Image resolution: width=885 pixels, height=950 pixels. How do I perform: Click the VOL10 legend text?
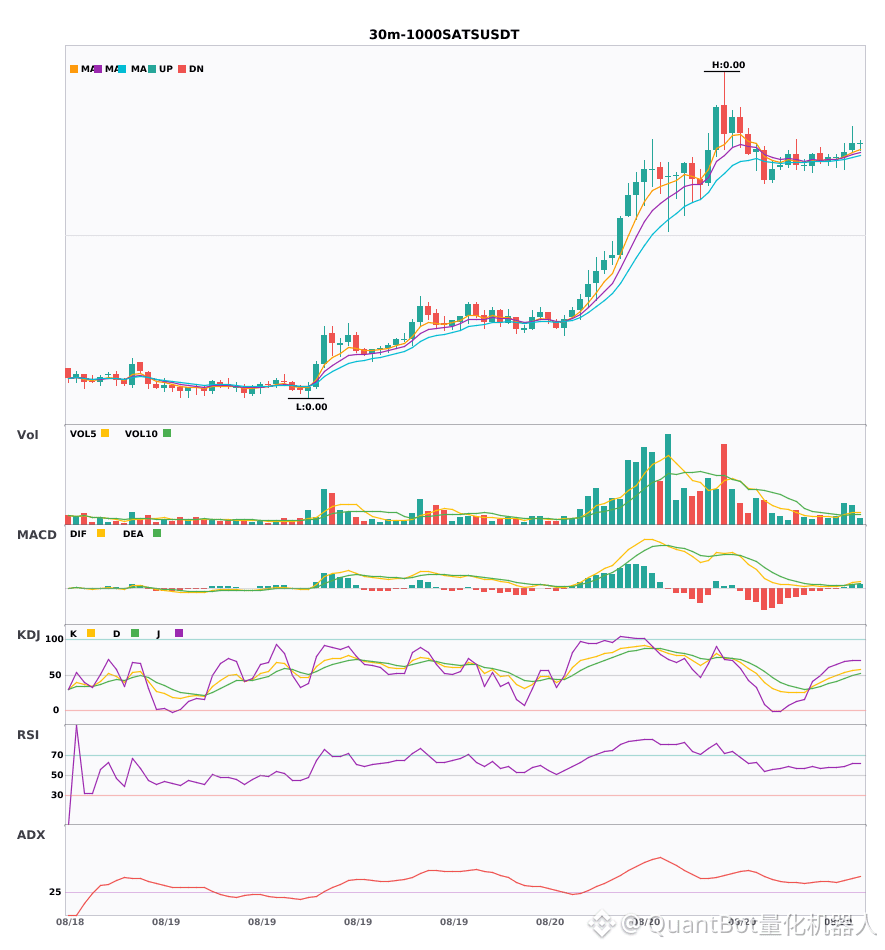(141, 434)
